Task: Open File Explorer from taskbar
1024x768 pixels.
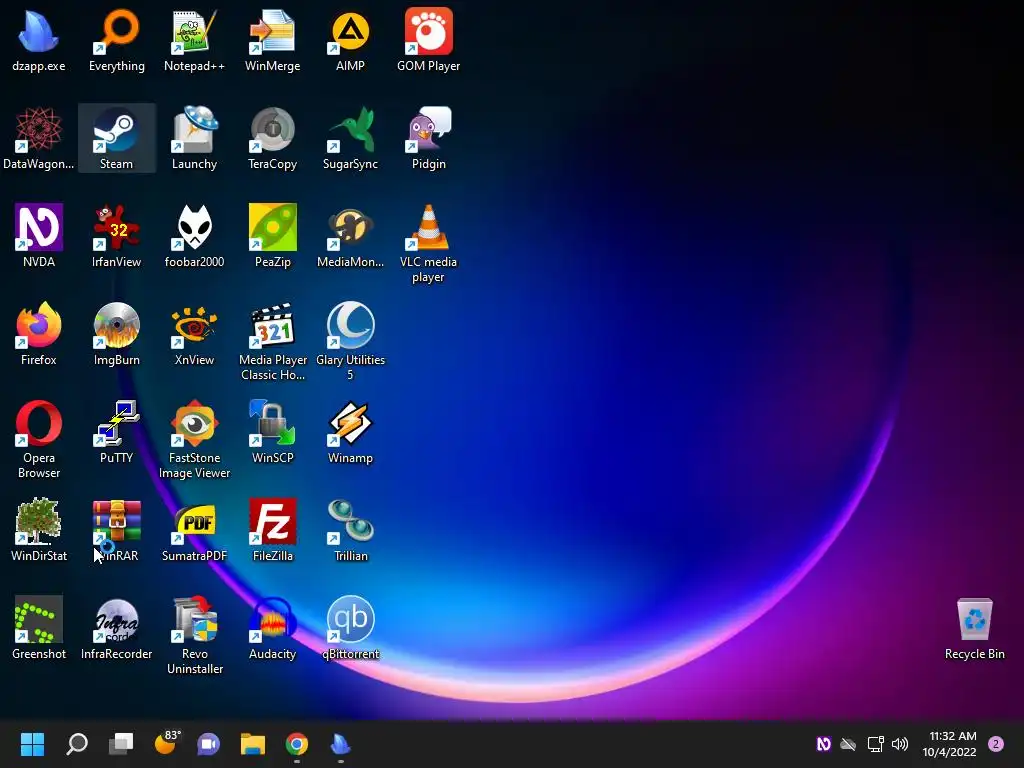Action: [253, 744]
